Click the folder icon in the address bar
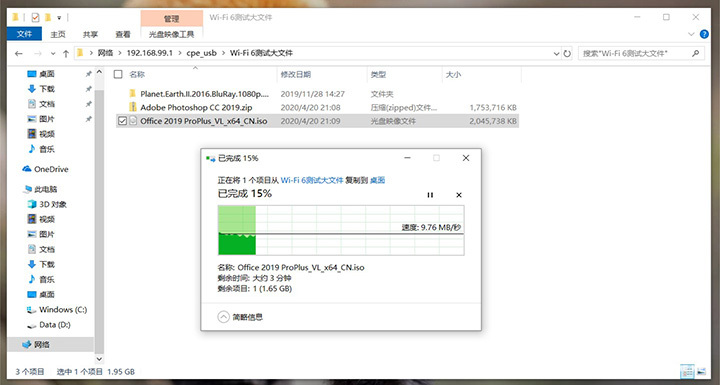The image size is (720, 385). tap(79, 53)
